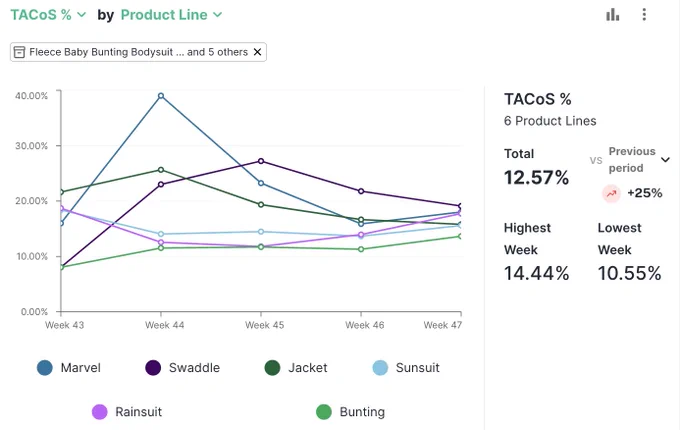Select the Swaddle peak point at Week 45
Image resolution: width=680 pixels, height=430 pixels.
pyautogui.click(x=261, y=161)
